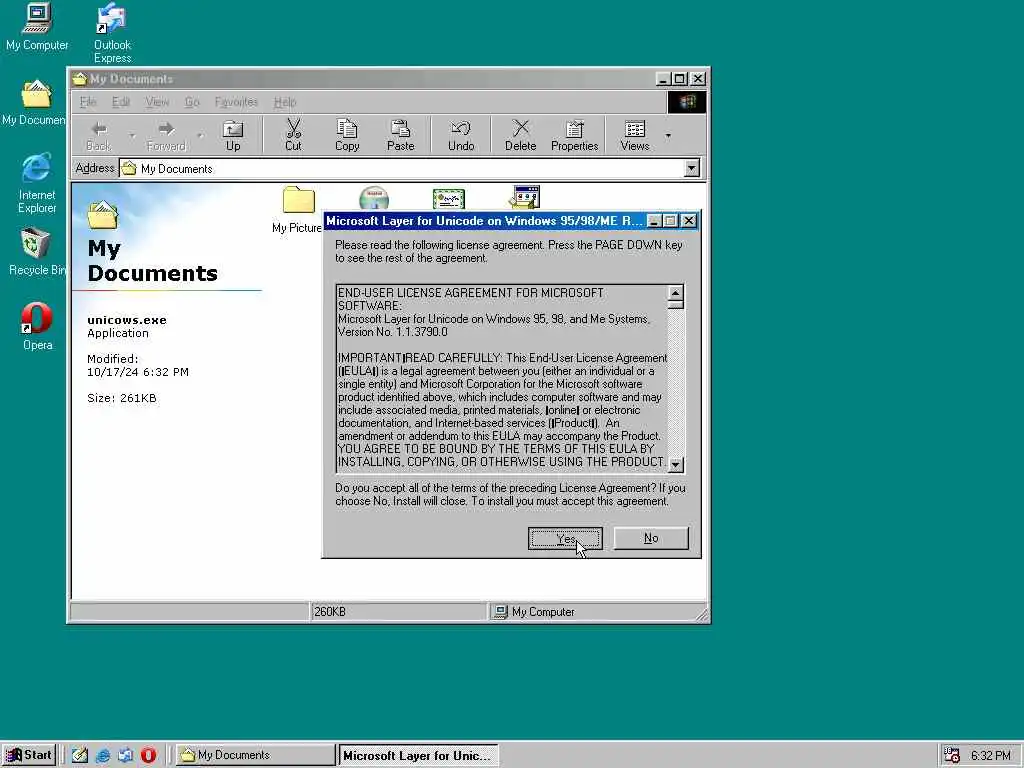Close the Microsoft Layer for Unicode dialog
The image size is (1024, 768).
(688, 221)
